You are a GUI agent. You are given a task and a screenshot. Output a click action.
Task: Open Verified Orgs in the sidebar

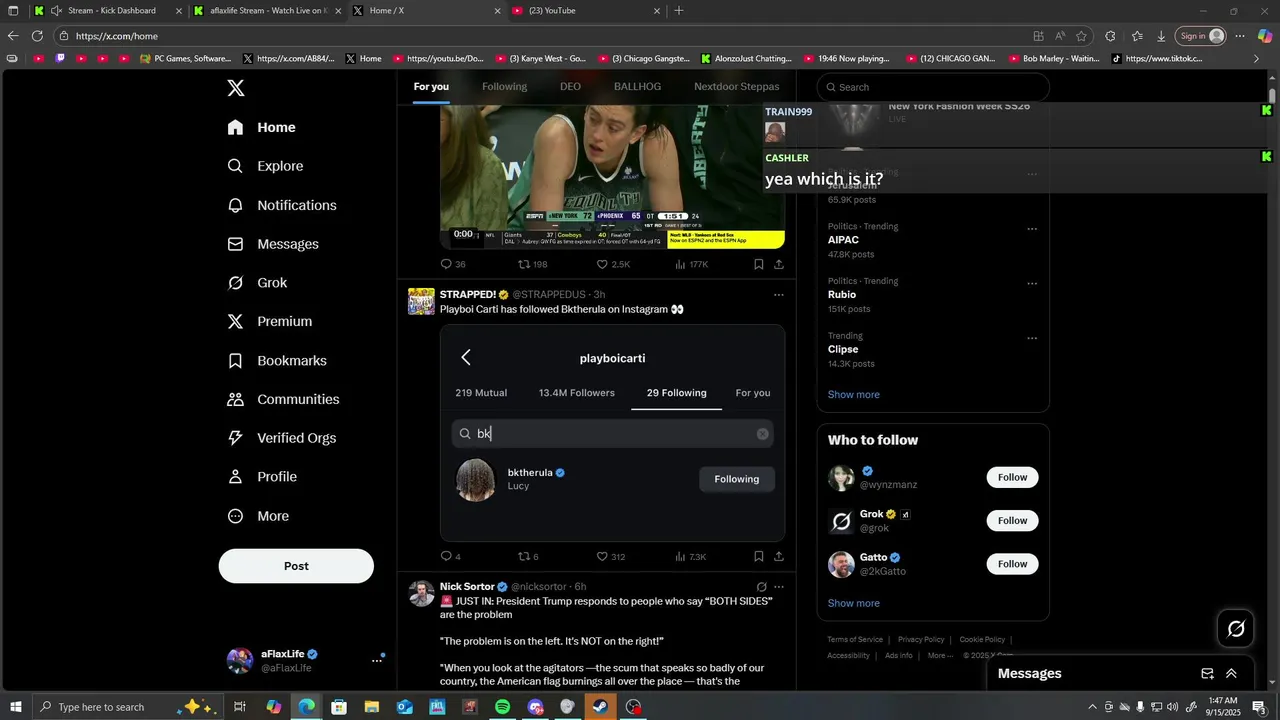pos(282,438)
